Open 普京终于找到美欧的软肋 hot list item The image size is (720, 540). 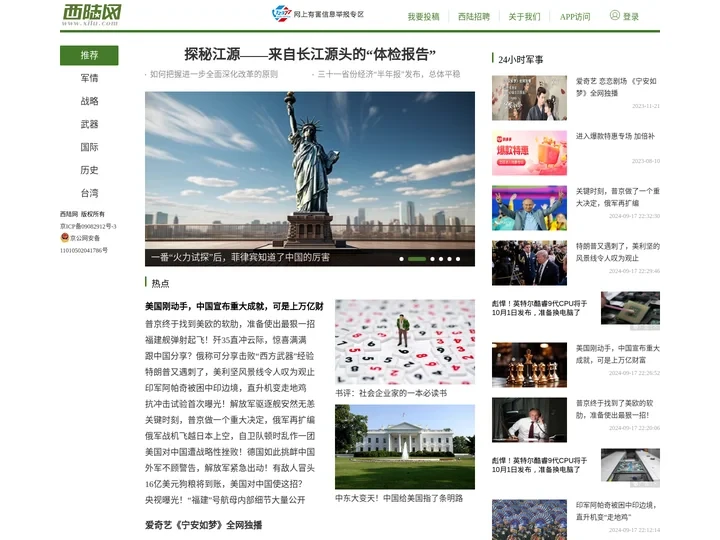[x=230, y=324]
